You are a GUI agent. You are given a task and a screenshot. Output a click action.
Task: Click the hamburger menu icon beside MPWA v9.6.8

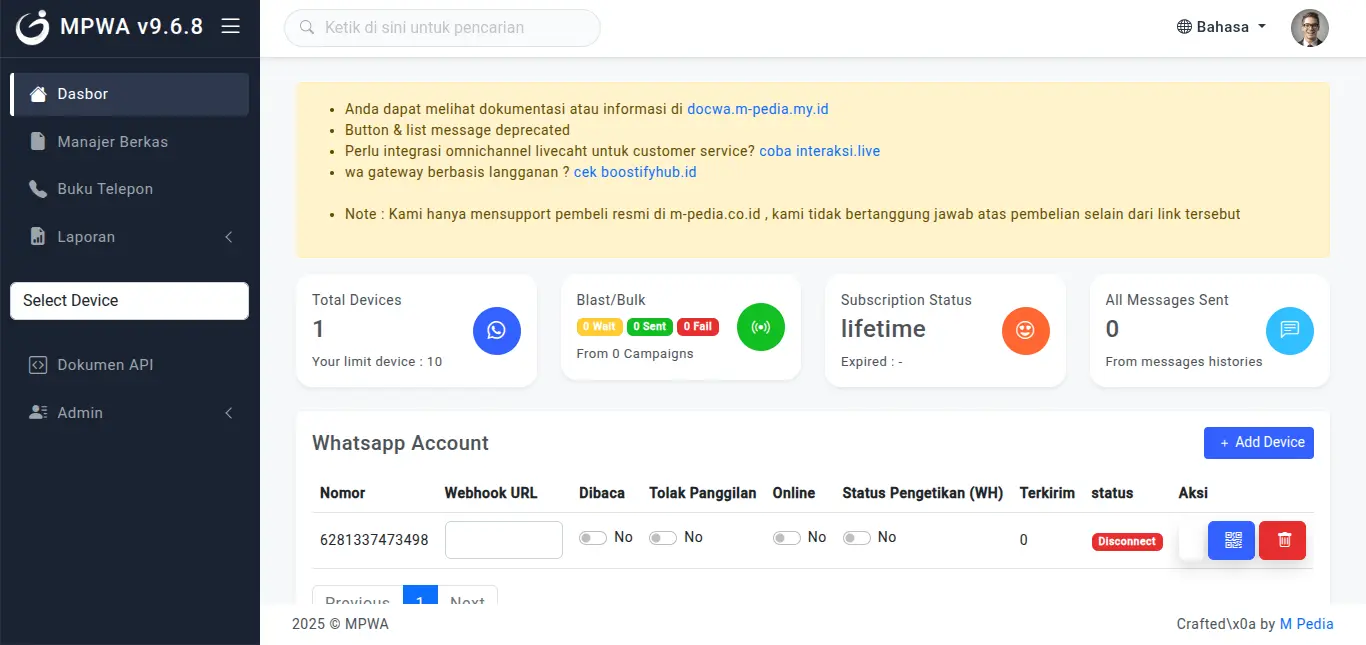(231, 27)
